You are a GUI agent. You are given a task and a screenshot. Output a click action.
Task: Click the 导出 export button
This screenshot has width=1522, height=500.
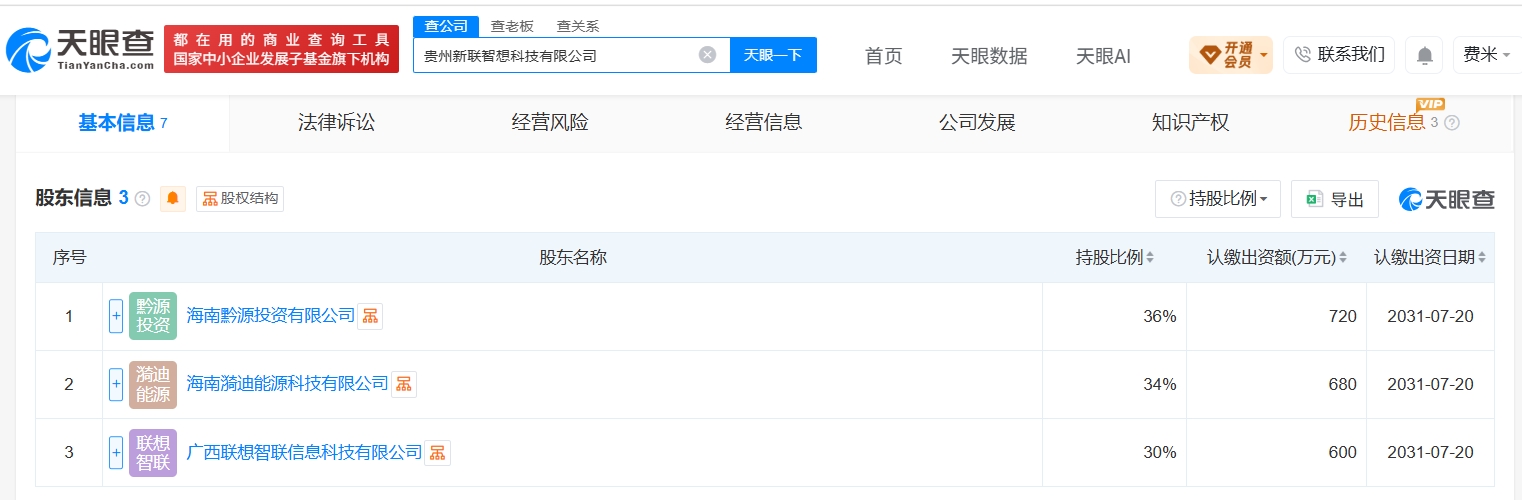(1335, 199)
